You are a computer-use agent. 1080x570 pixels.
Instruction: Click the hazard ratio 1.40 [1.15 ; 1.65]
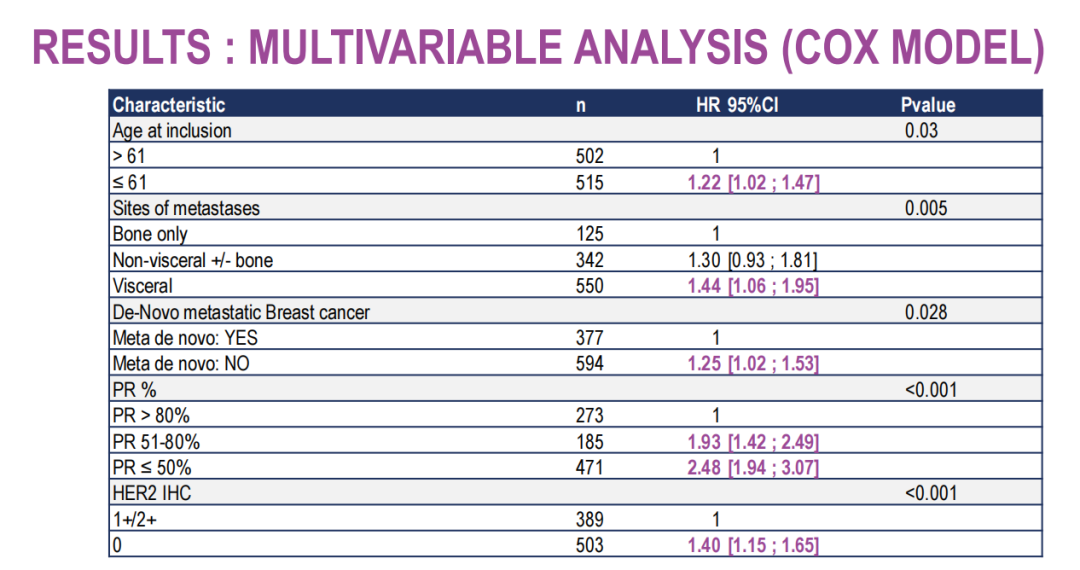tap(753, 545)
